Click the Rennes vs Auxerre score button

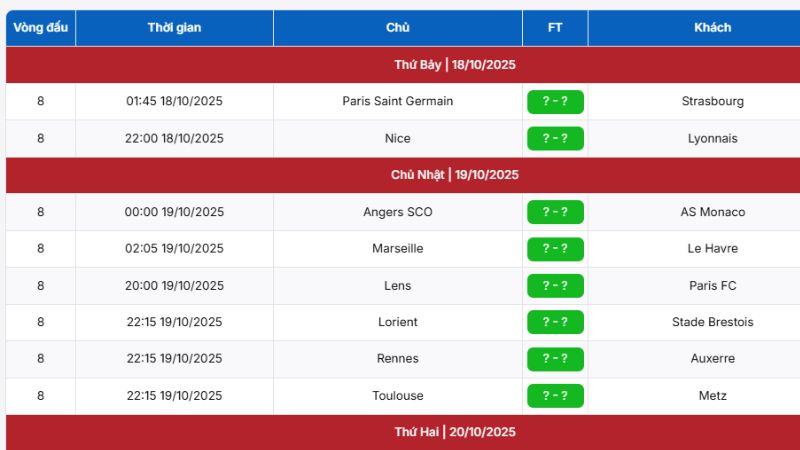point(555,358)
